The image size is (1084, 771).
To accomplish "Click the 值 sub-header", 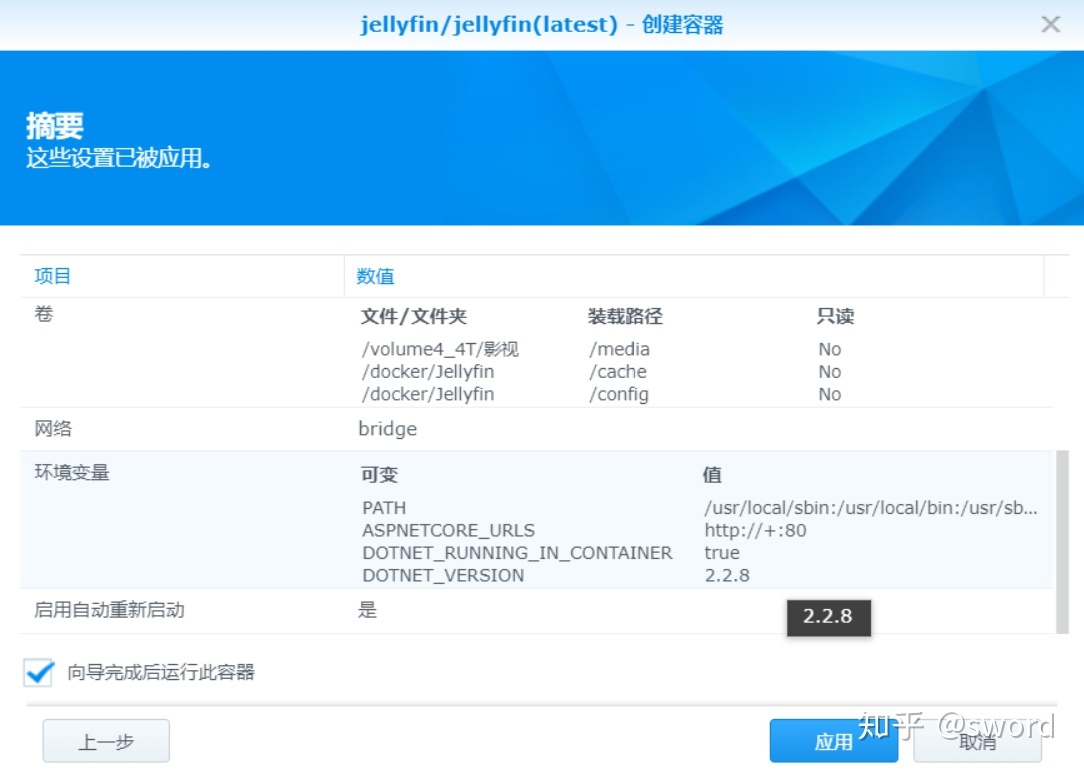I will coord(713,474).
